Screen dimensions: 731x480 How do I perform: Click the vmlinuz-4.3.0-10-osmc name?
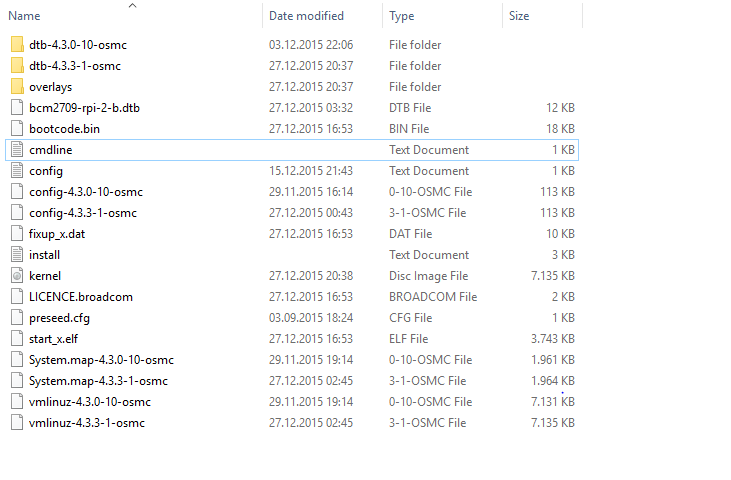click(90, 402)
